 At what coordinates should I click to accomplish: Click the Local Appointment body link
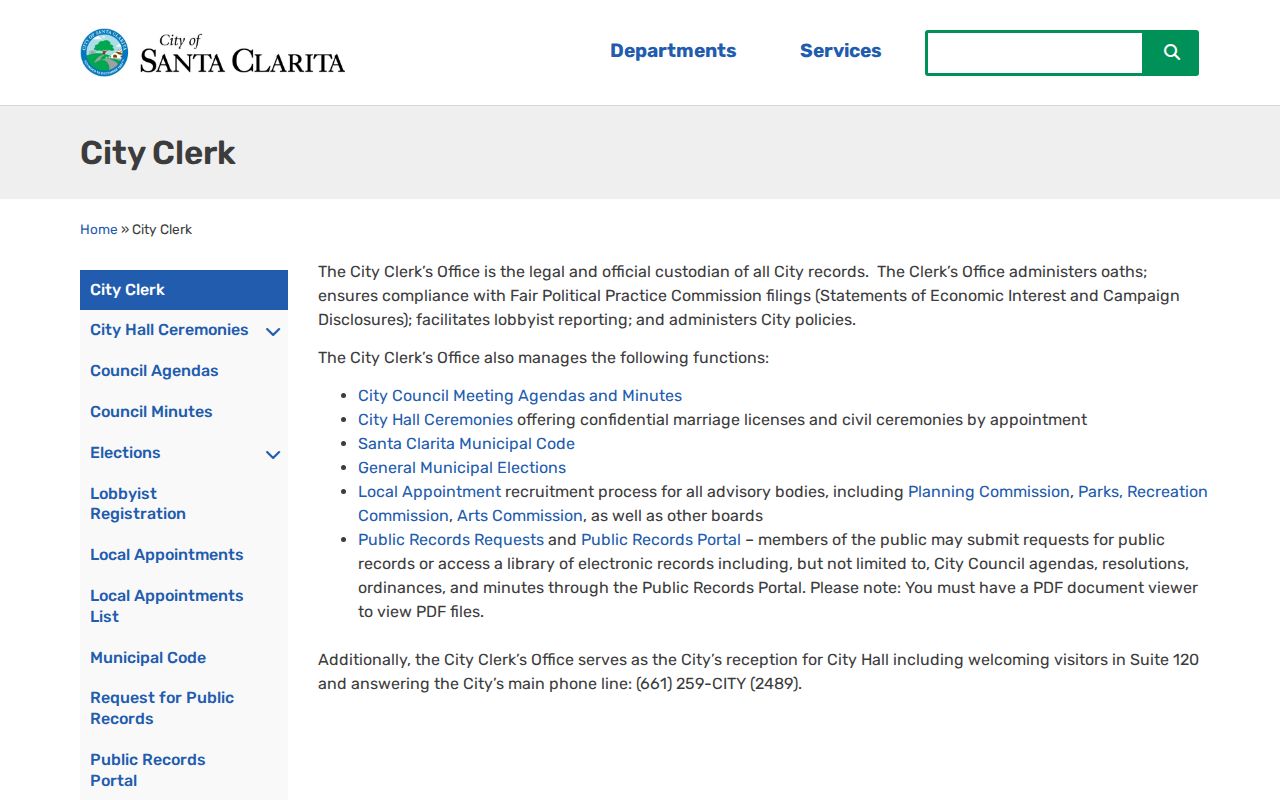pos(429,492)
